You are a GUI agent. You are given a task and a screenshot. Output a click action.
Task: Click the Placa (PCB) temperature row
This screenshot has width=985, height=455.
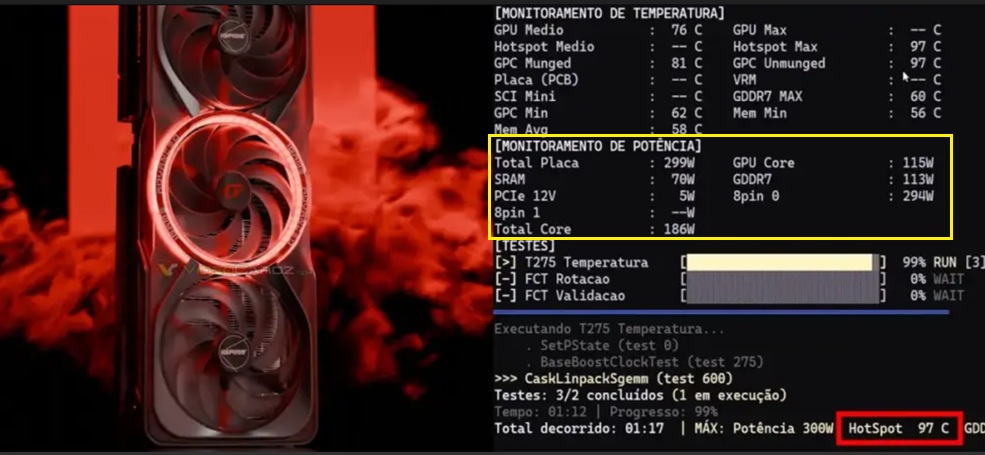(598, 80)
